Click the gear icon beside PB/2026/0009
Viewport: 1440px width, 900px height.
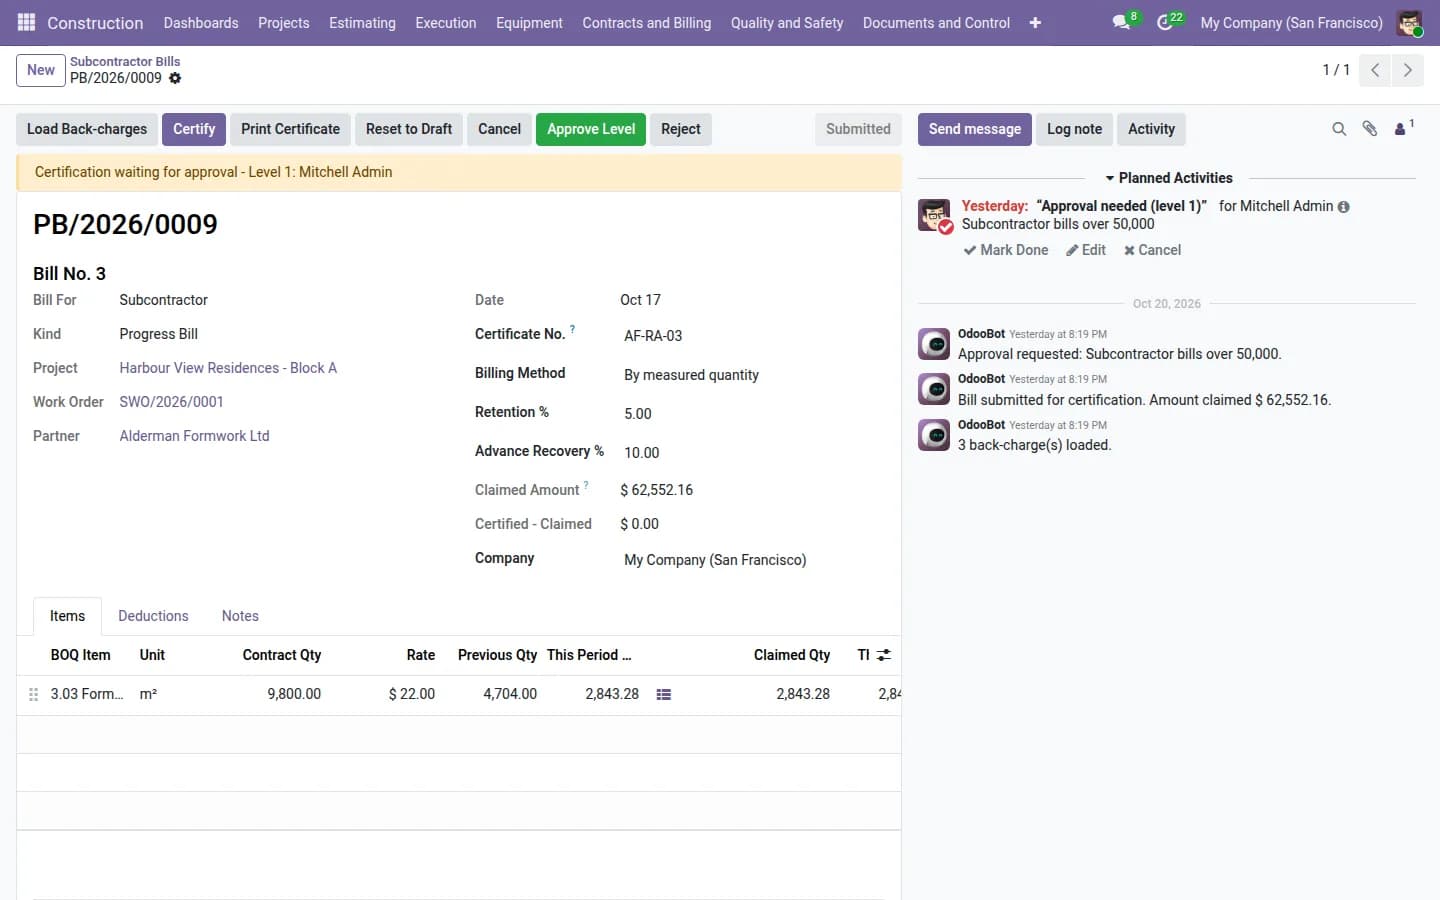[175, 78]
